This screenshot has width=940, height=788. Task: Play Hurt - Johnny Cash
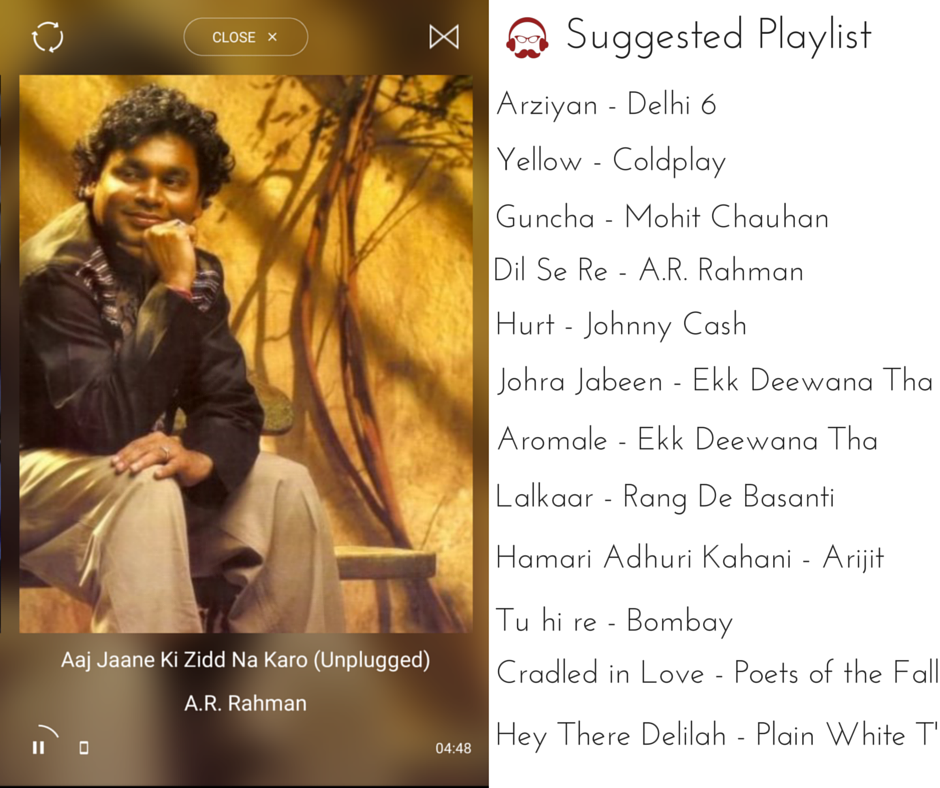click(x=622, y=326)
